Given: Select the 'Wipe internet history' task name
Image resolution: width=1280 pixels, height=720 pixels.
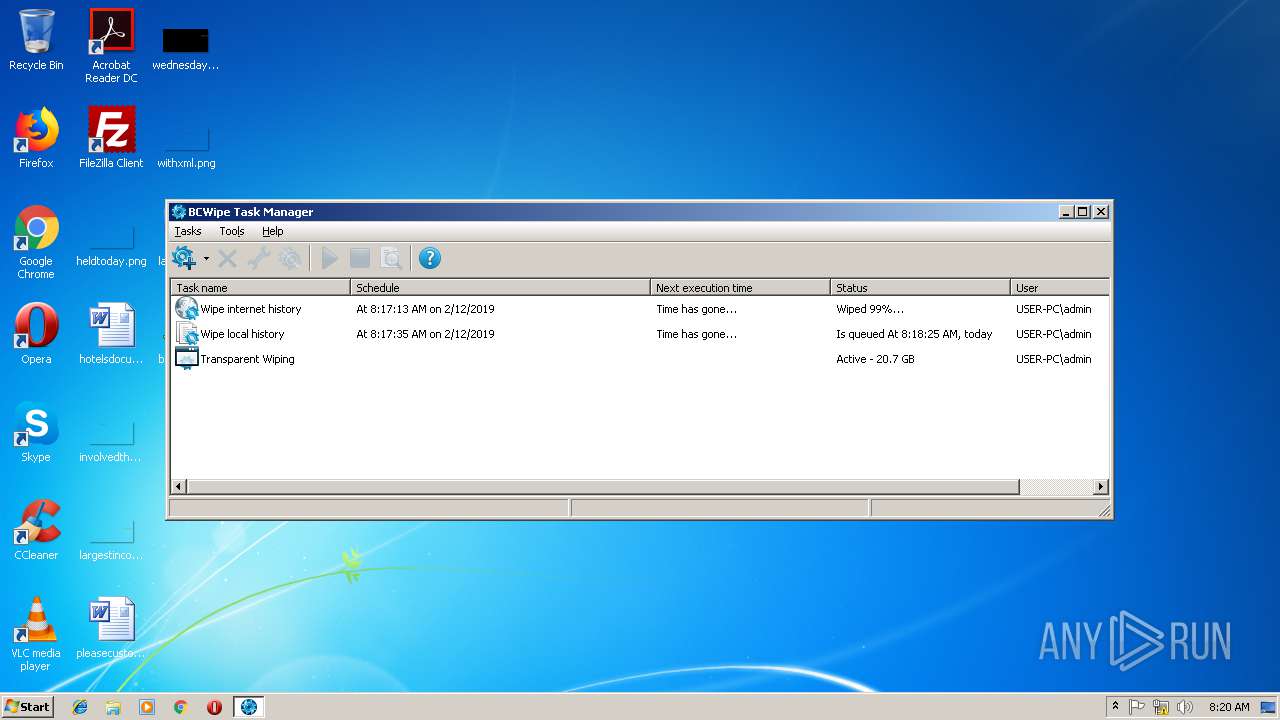Looking at the screenshot, I should tap(250, 309).
